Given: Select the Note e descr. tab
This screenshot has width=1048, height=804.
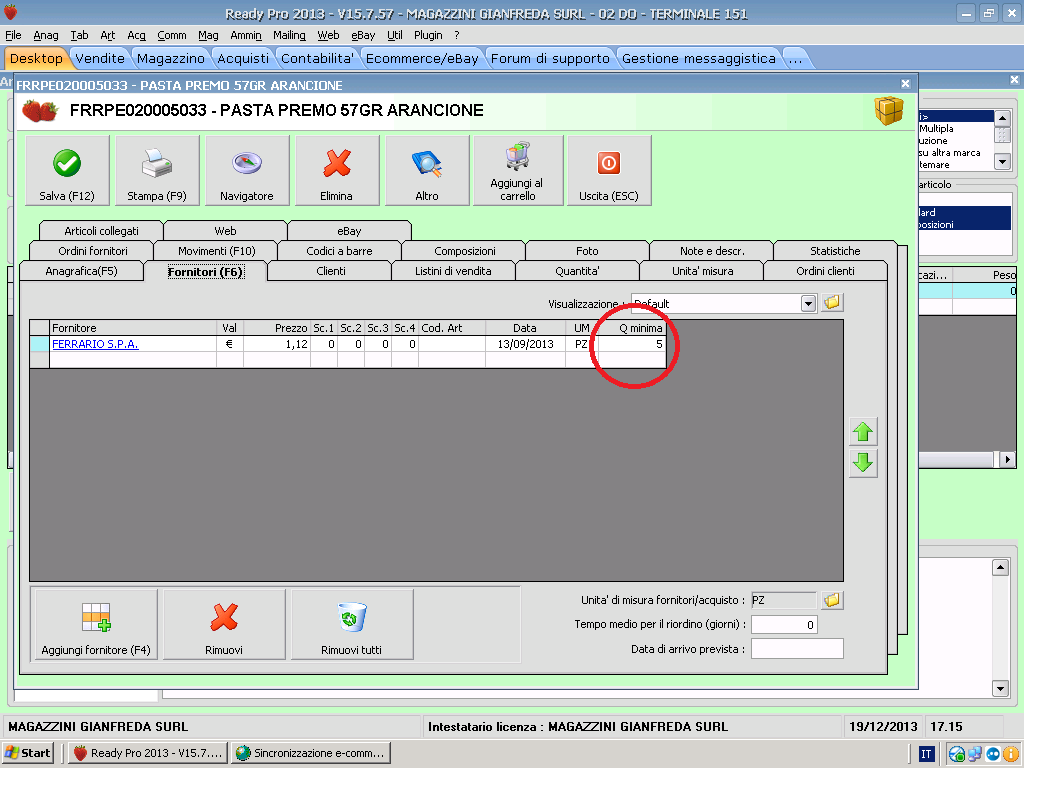Looking at the screenshot, I should click(x=712, y=251).
